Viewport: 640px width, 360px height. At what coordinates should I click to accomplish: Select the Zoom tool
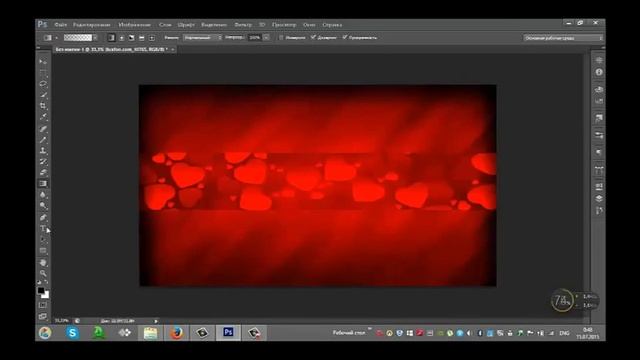point(43,273)
